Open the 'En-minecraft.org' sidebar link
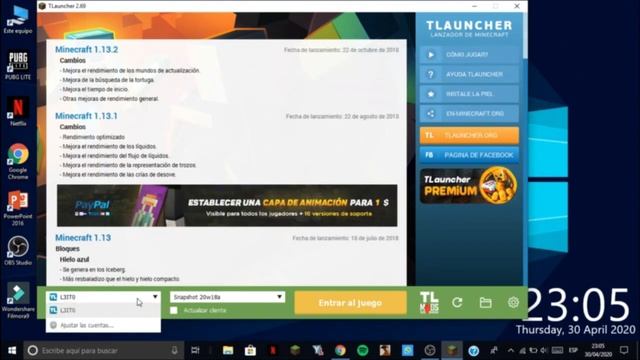 pos(469,113)
